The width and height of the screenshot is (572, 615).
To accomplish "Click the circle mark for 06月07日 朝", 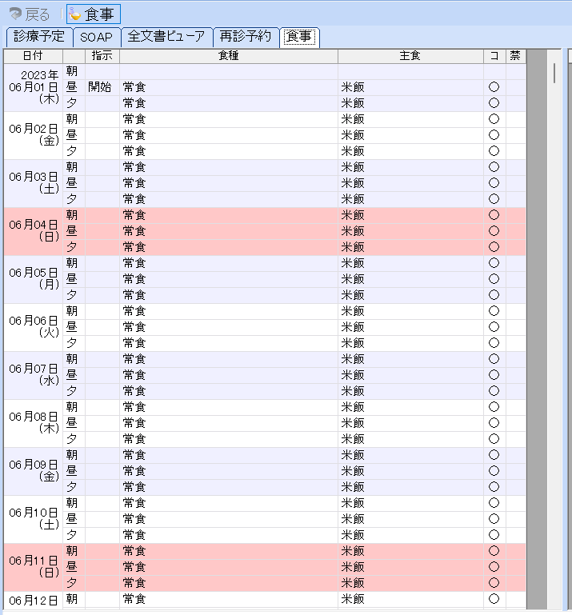I will click(x=494, y=359).
